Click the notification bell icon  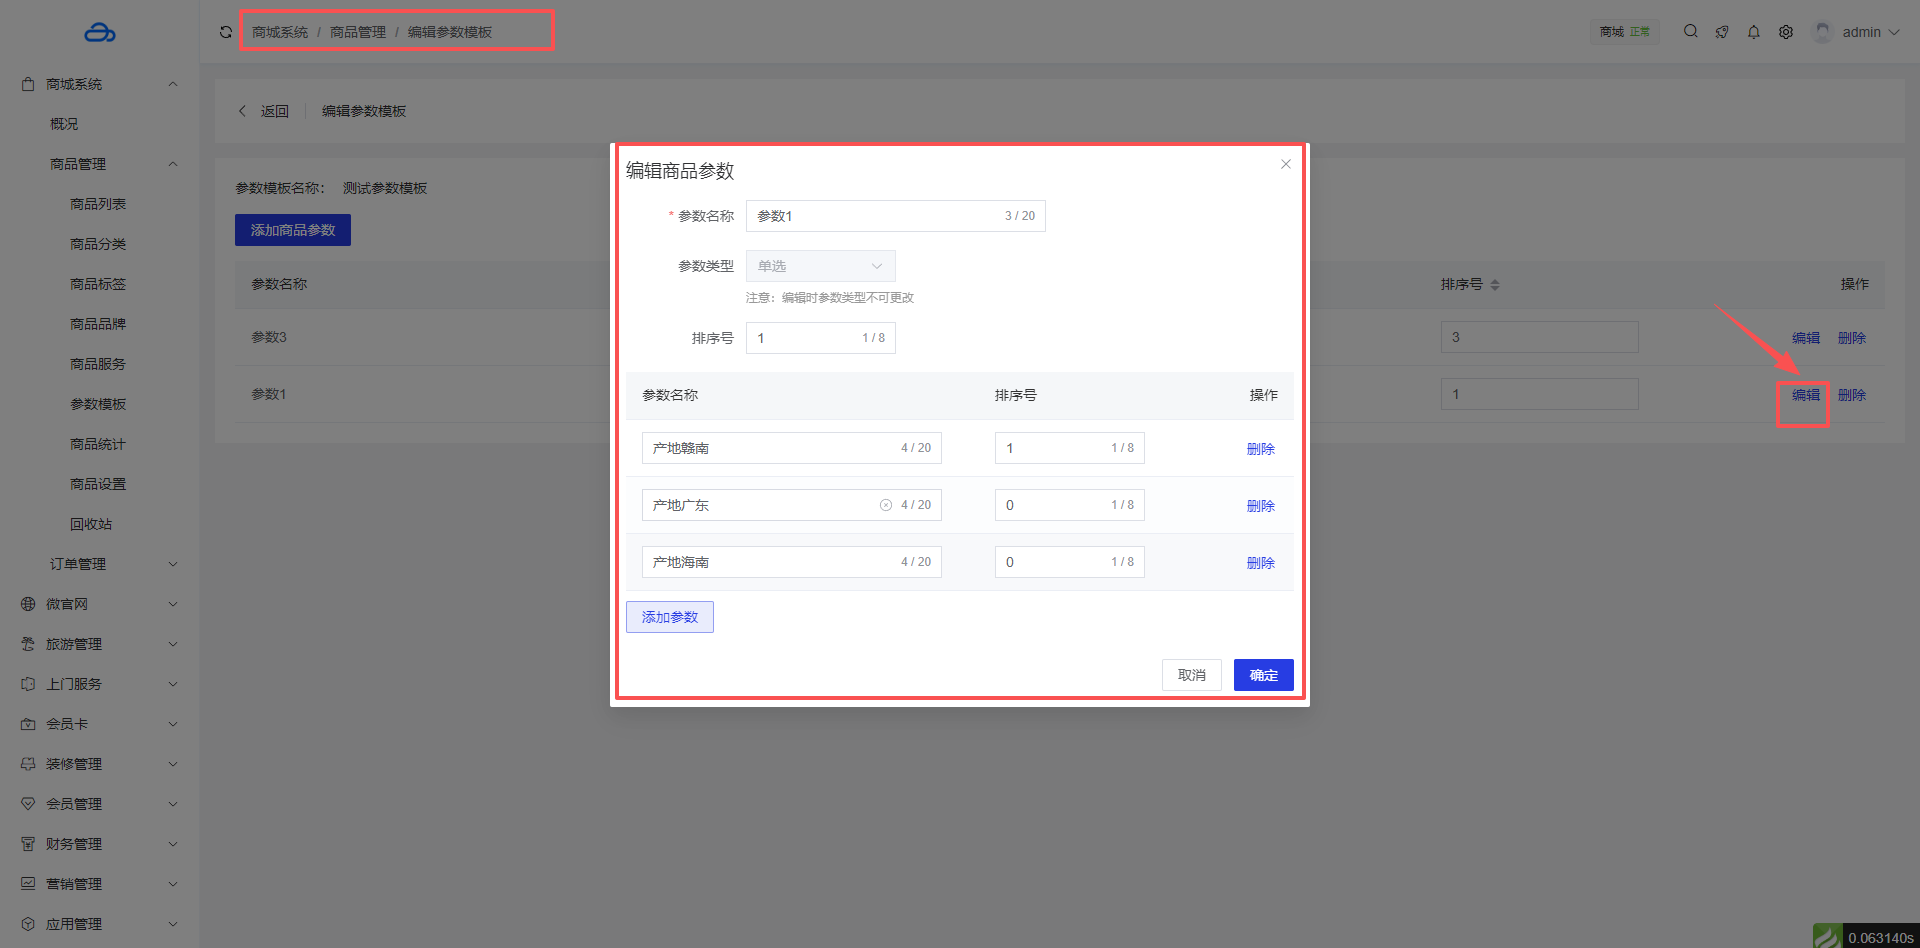click(1754, 32)
